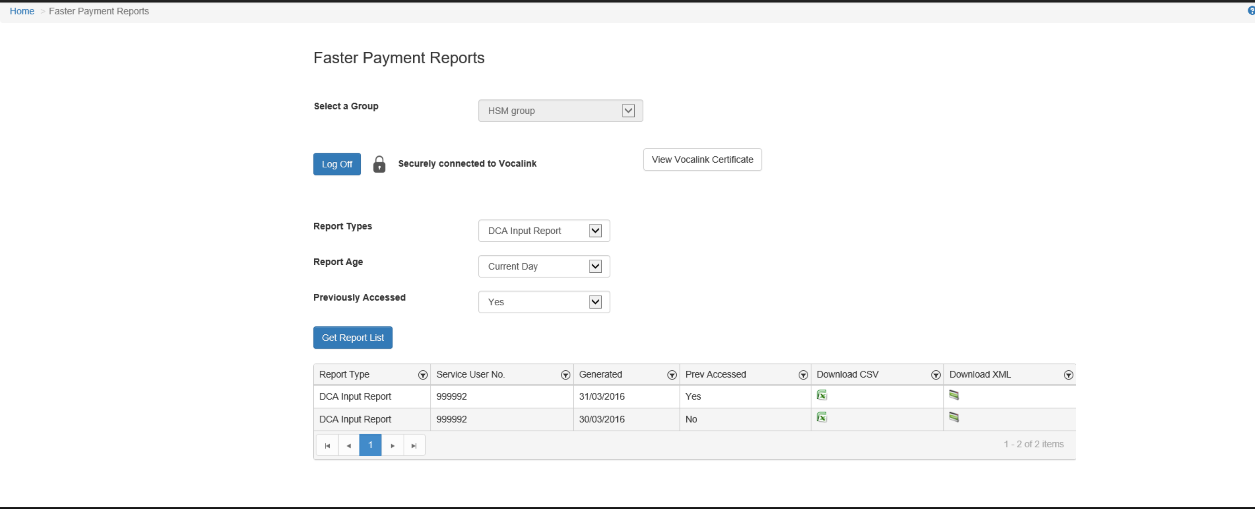Open filter menu on Download XML column
This screenshot has width=1255, height=509.
[x=1068, y=375]
